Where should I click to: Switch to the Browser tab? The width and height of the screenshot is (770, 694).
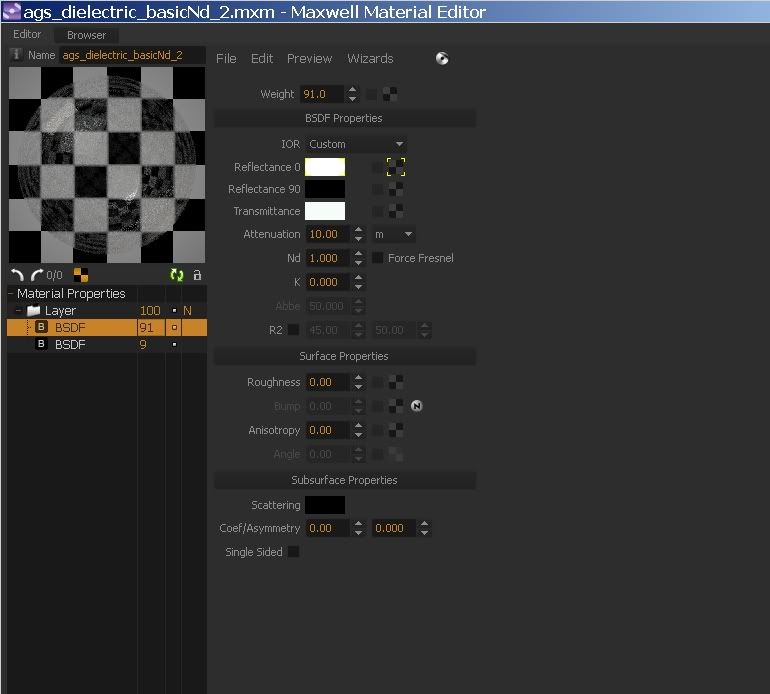(x=86, y=35)
